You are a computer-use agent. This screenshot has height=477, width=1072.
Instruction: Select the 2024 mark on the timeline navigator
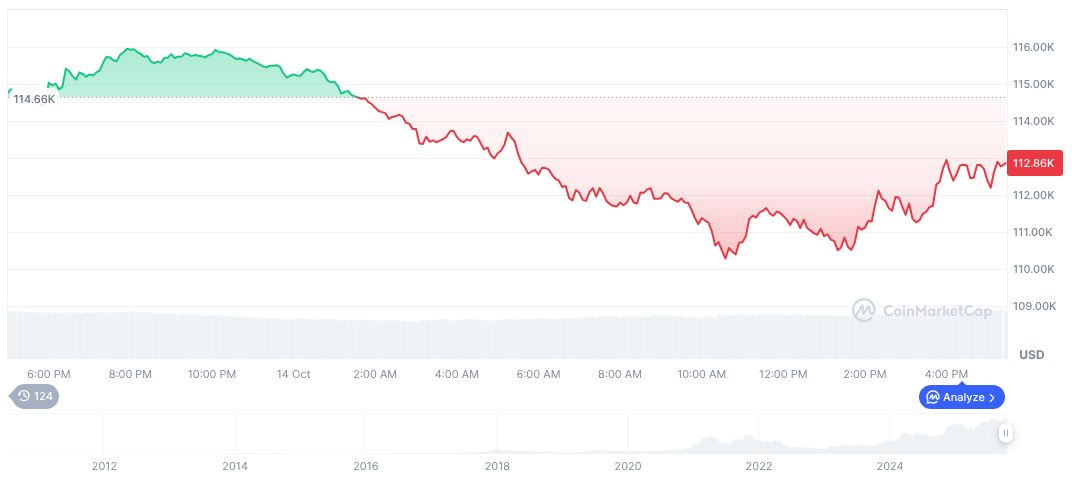click(x=890, y=466)
